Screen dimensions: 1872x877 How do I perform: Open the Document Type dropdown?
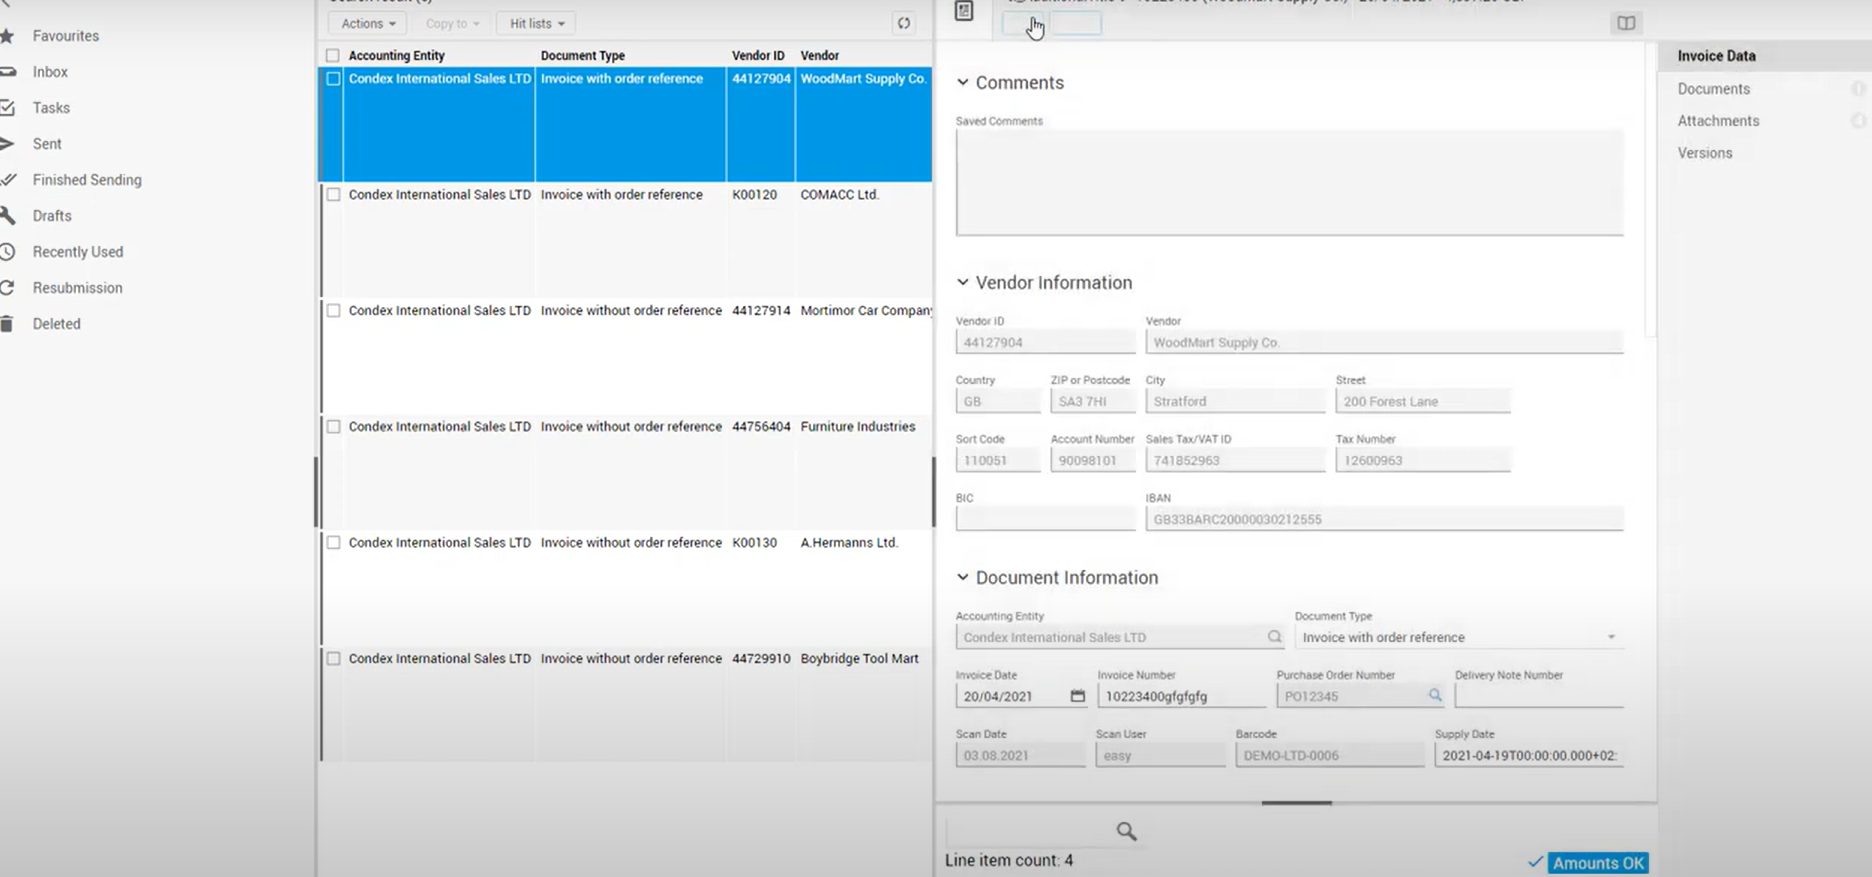(1458, 637)
